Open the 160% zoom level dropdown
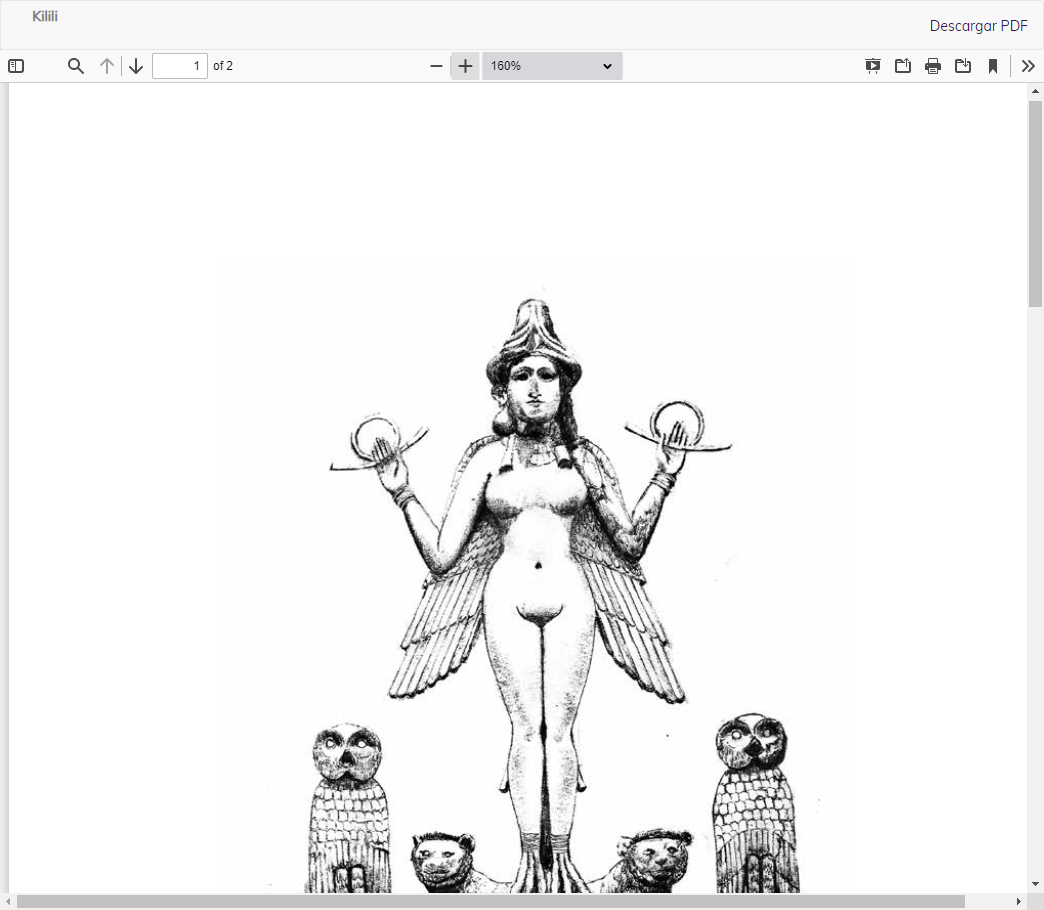 [552, 66]
